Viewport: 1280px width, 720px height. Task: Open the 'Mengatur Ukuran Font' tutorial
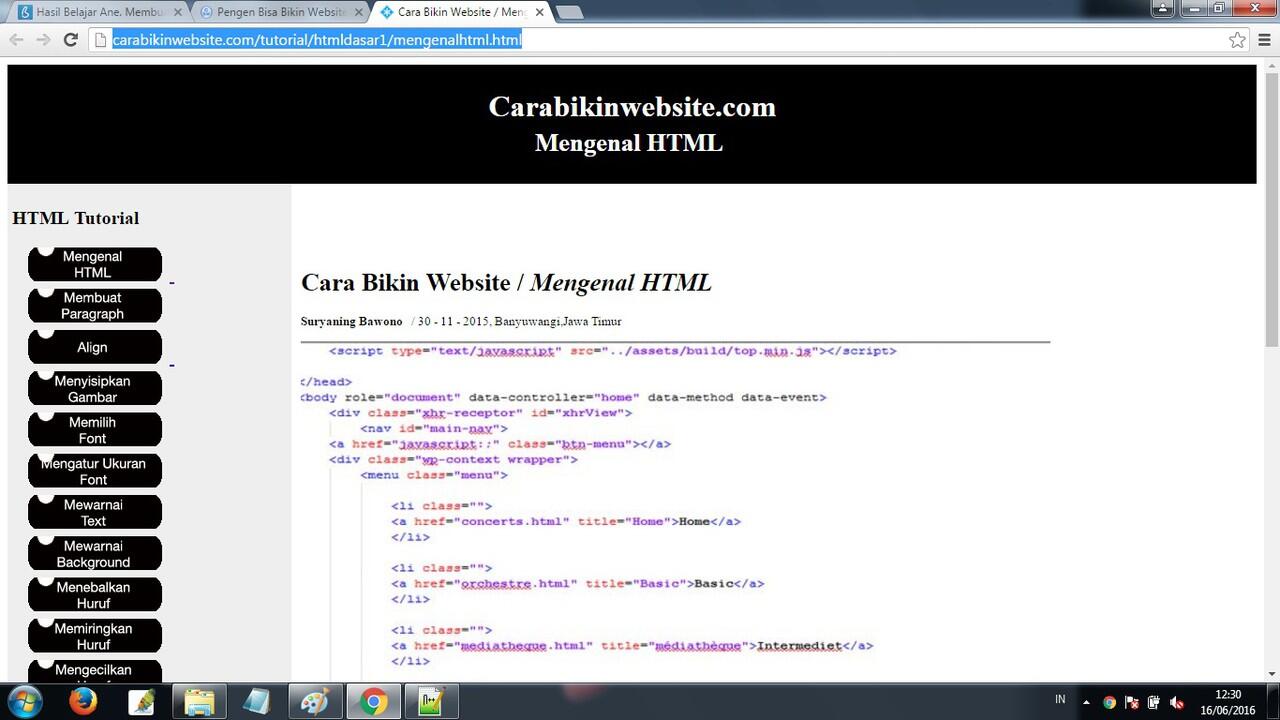[94, 470]
